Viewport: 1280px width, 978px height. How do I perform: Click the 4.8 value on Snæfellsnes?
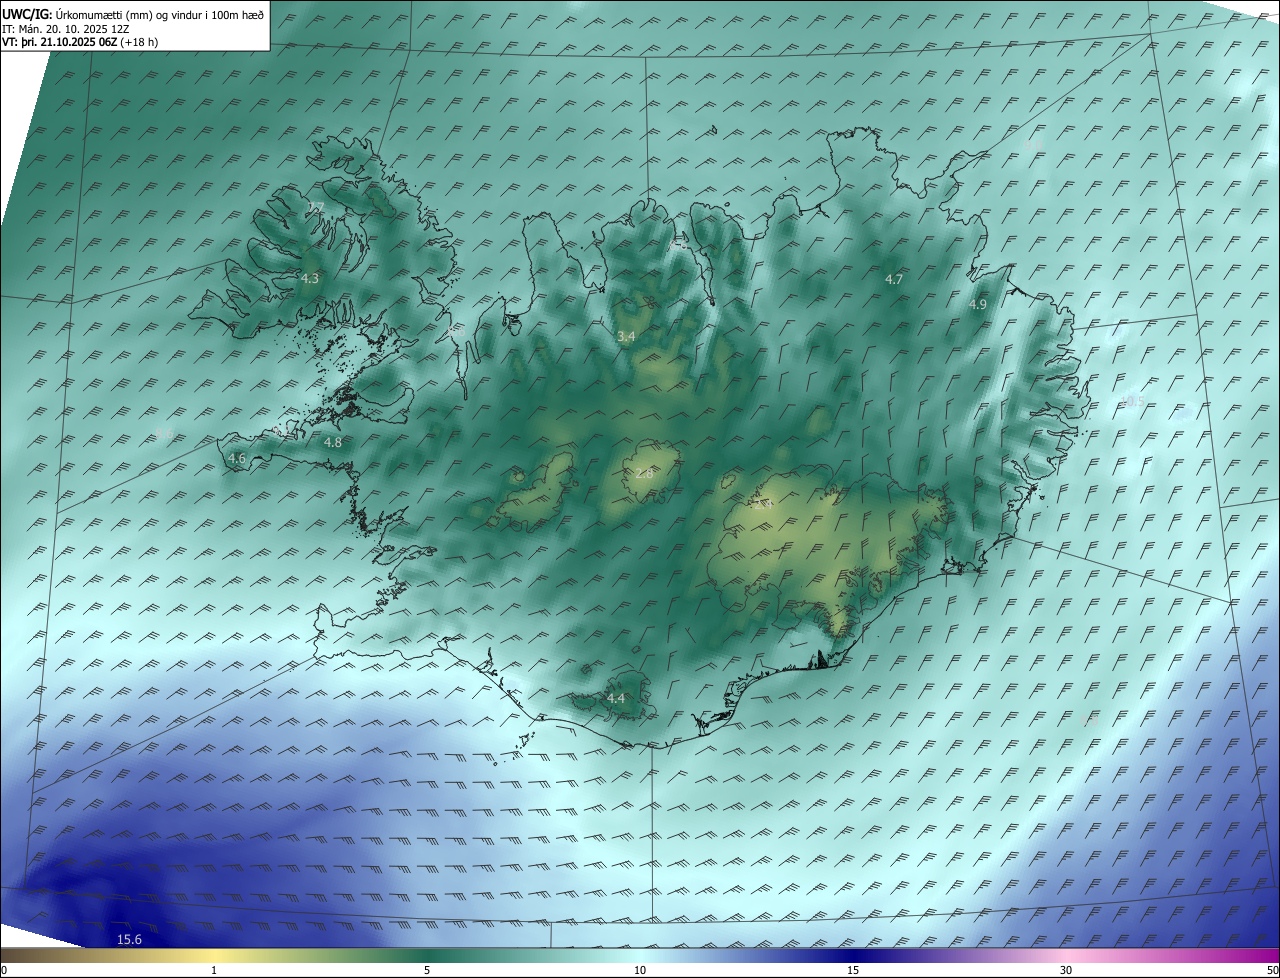[333, 442]
